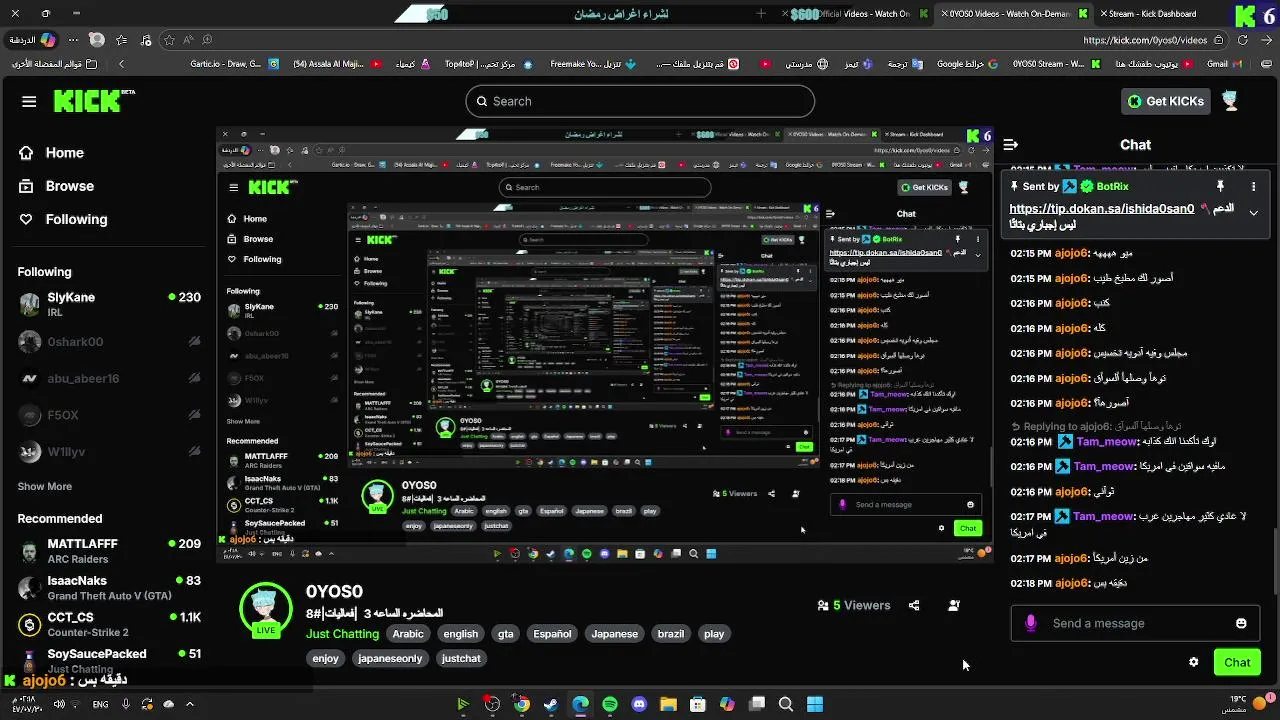The width and height of the screenshot is (1280, 720).
Task: Click the taskbar search icon
Action: tap(786, 704)
